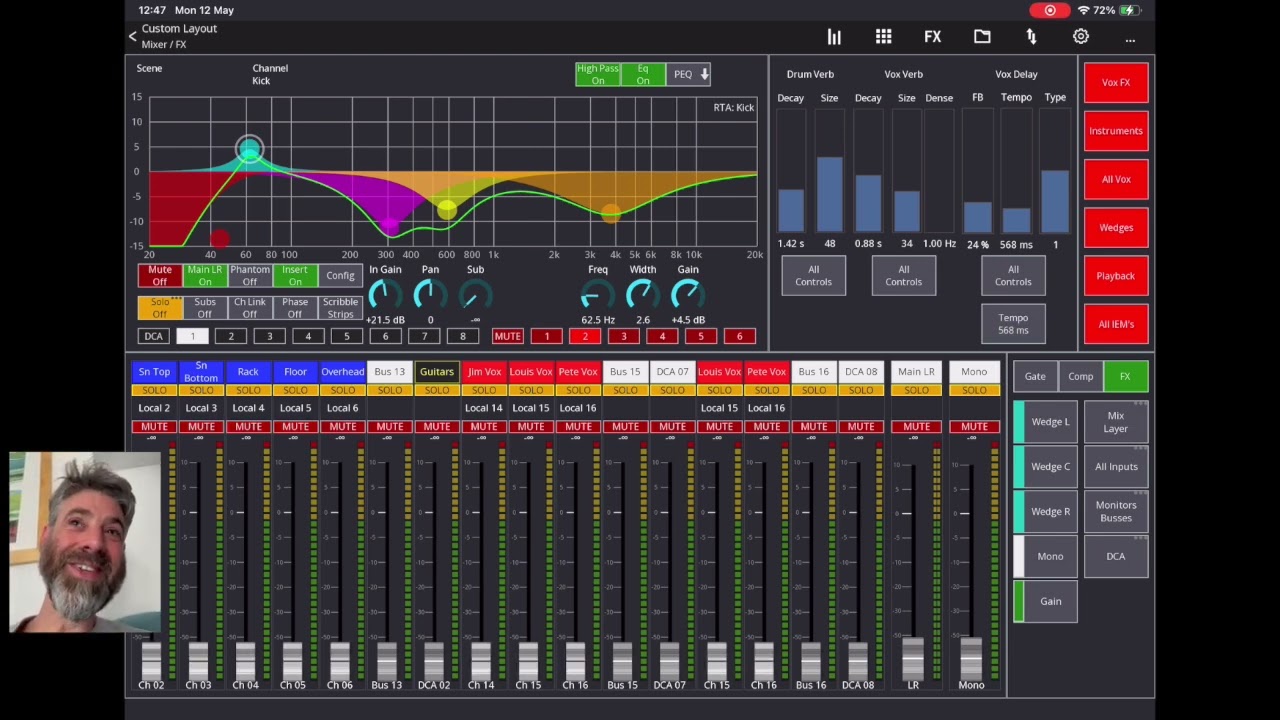This screenshot has width=1280, height=720.
Task: Toggle the Eq On button
Action: (642, 75)
